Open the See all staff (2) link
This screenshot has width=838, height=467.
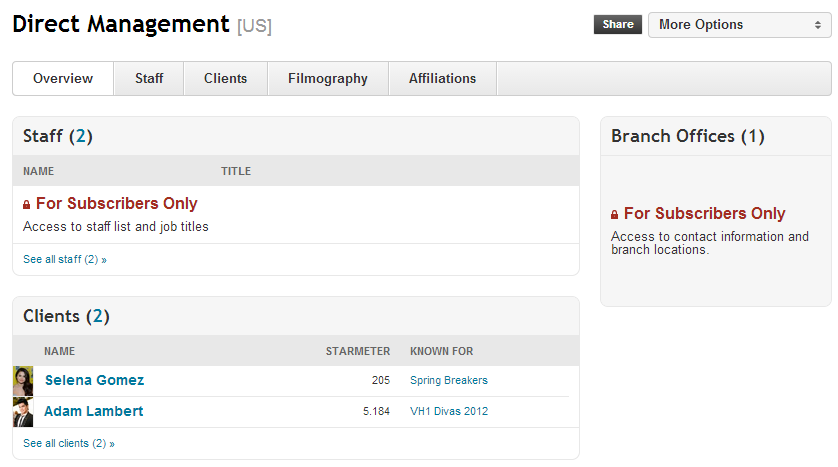point(65,260)
